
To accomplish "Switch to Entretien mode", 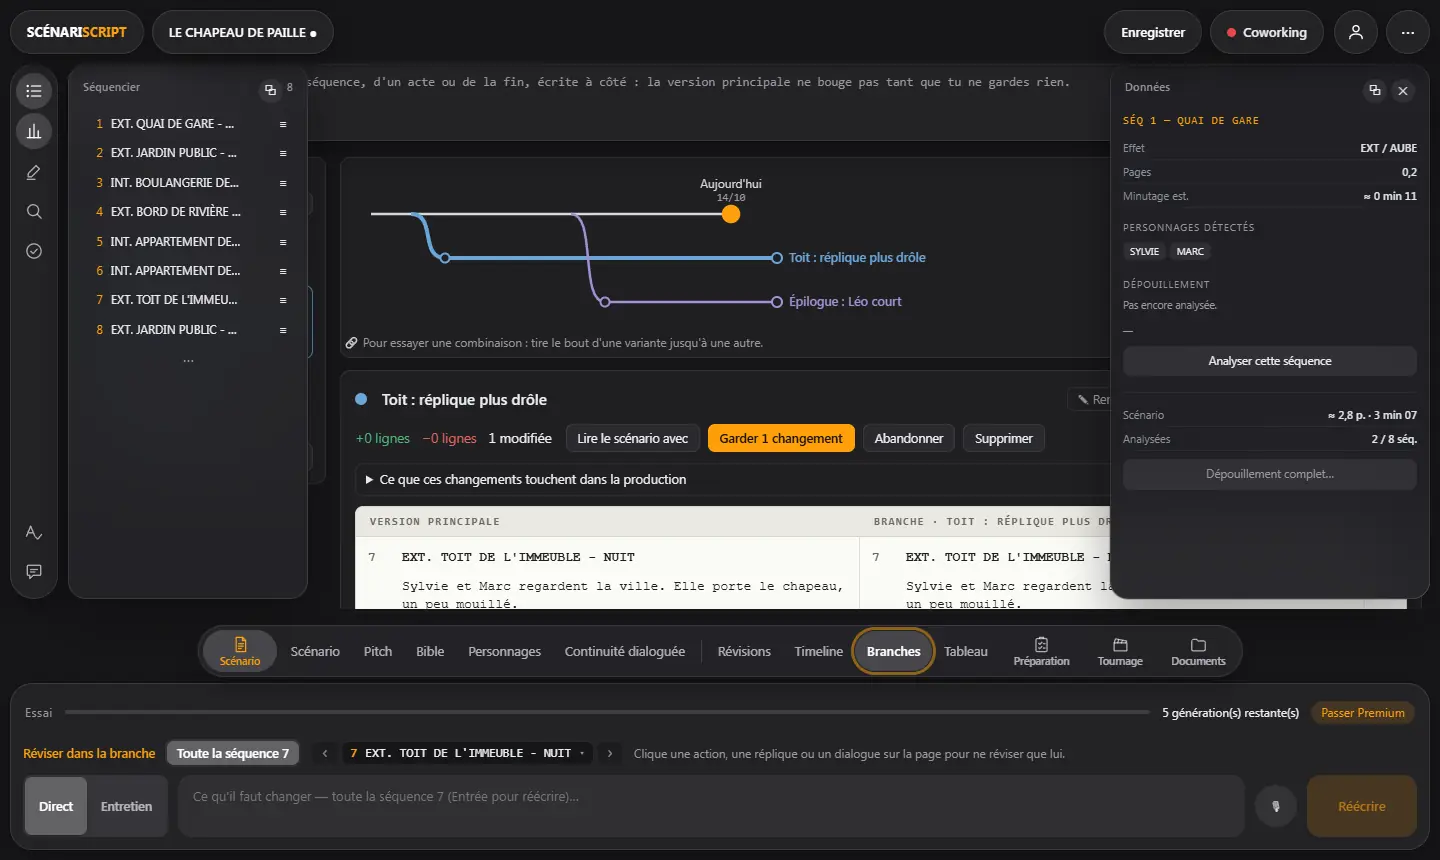I will (x=127, y=806).
